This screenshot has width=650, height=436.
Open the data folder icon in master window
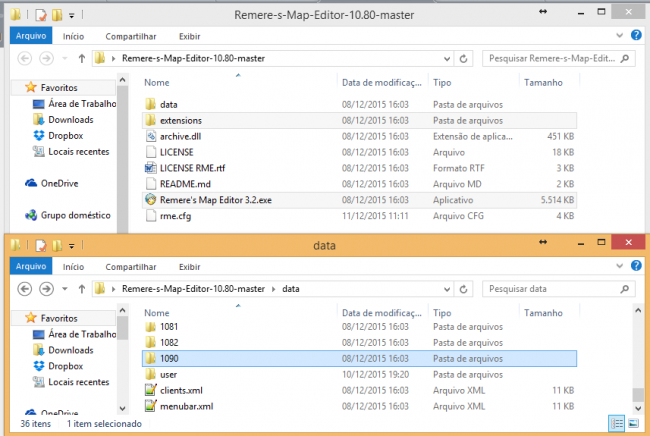150,104
